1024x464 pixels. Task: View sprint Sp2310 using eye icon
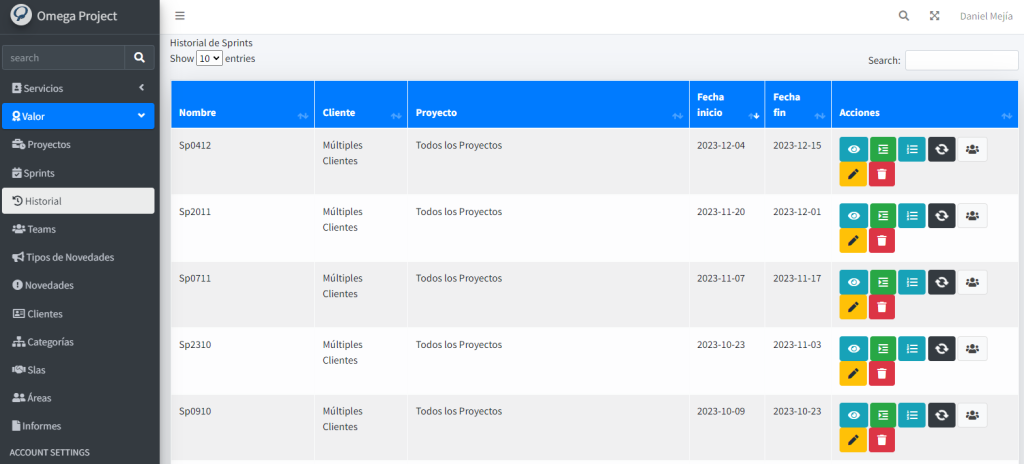[x=853, y=348]
